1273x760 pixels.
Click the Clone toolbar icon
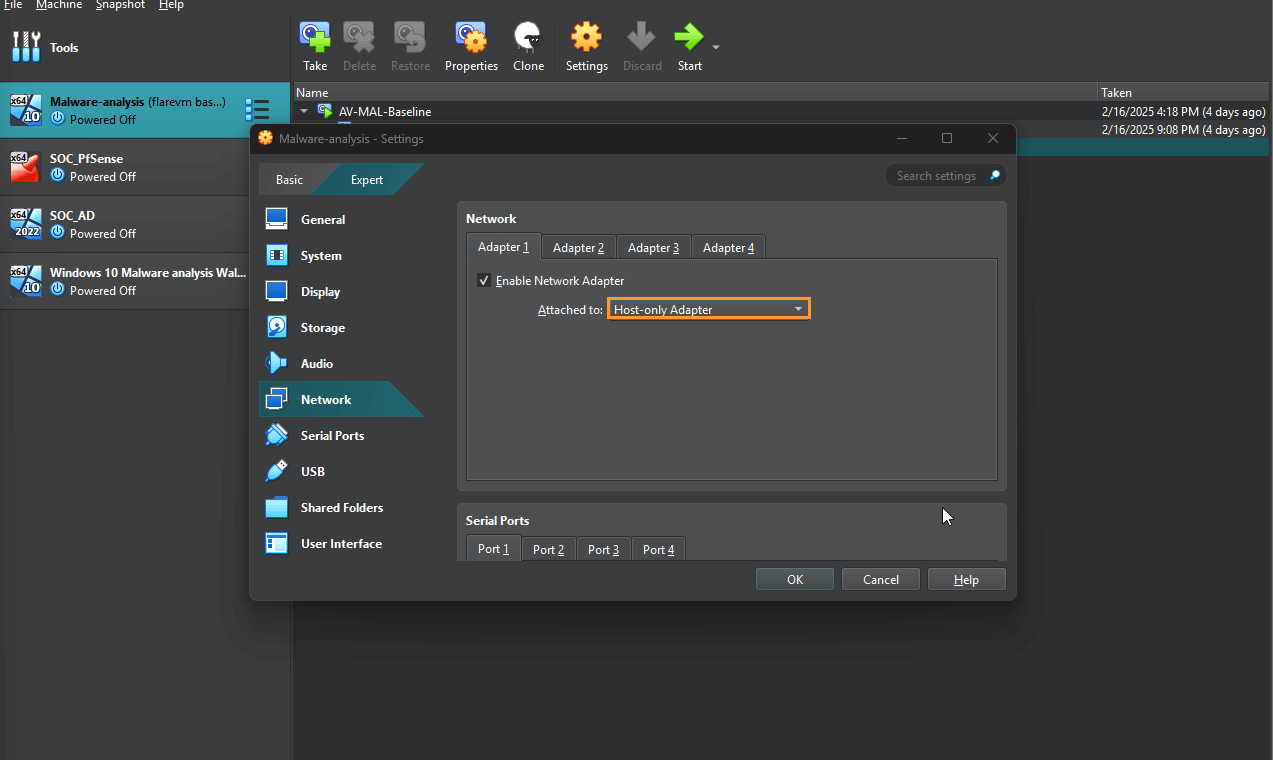coord(528,38)
